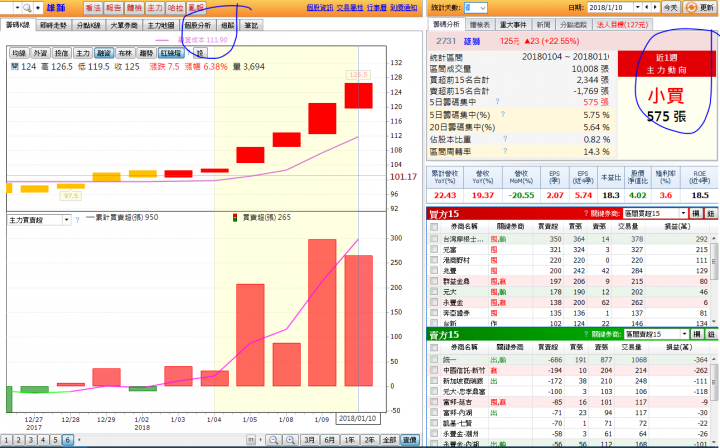This screenshot has height=448, width=720.
Task: Click 橫 button in 買方15 header
Action: click(696, 213)
